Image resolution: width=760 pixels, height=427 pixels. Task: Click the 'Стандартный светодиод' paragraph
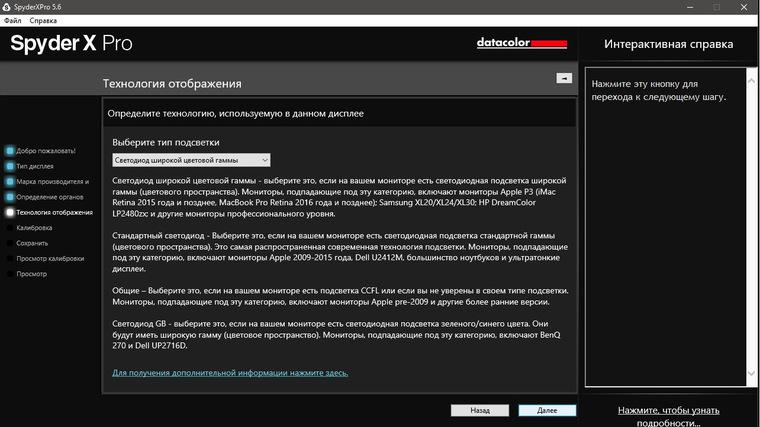point(340,252)
